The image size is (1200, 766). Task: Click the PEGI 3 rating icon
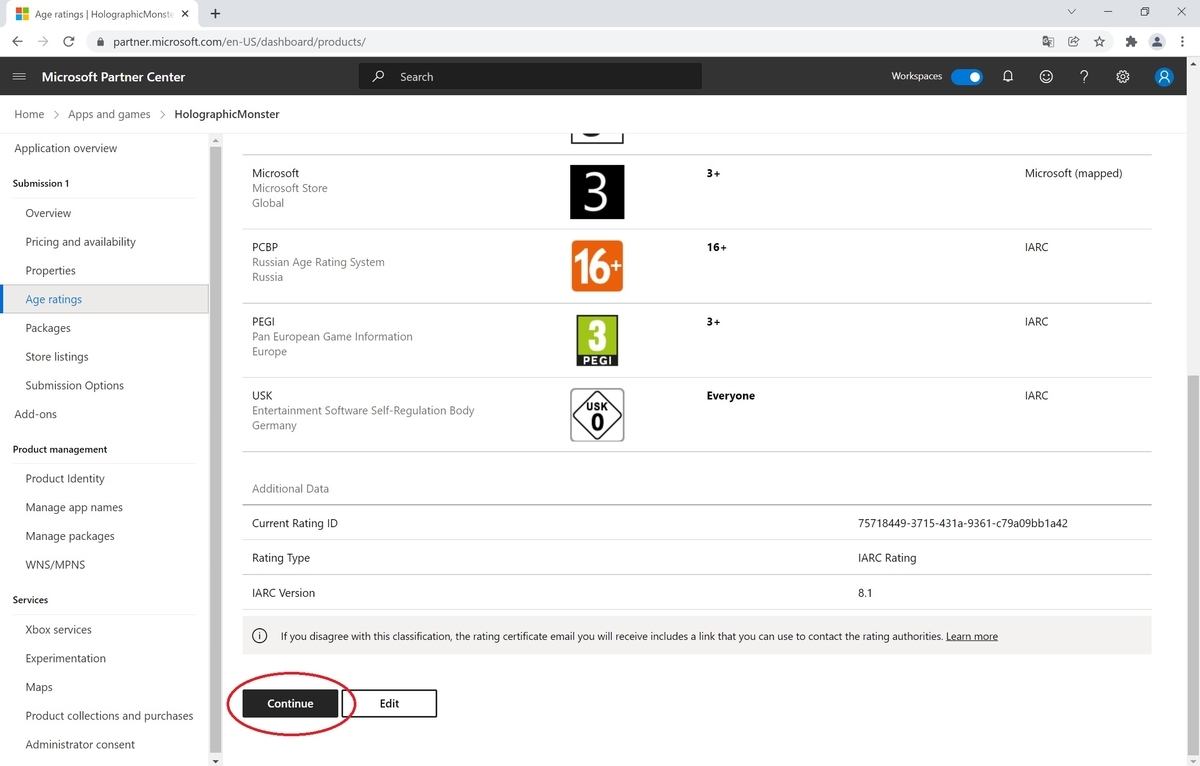597,340
